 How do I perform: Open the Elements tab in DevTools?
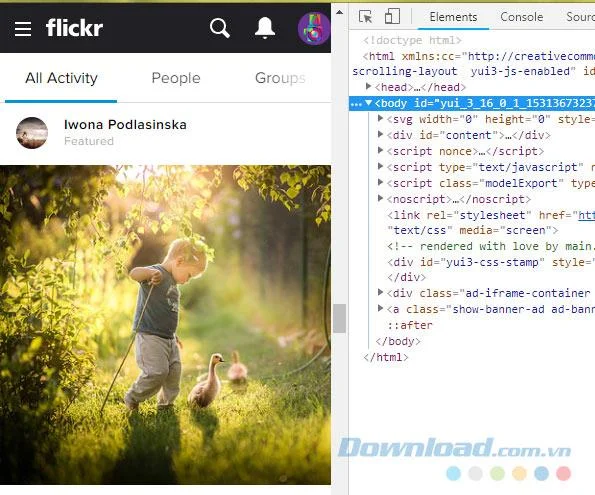coord(453,17)
